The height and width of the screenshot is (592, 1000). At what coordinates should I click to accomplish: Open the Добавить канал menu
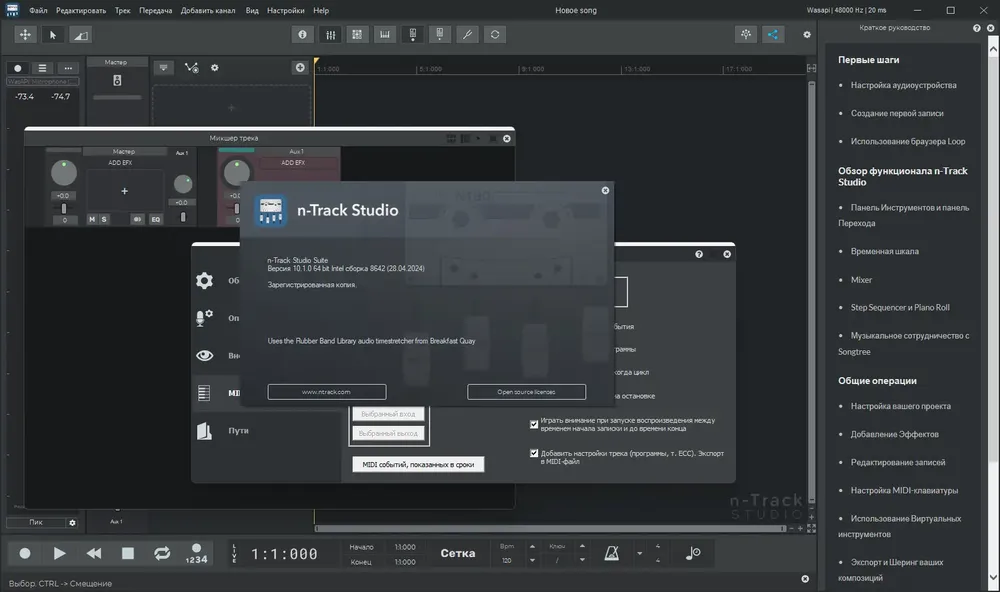tap(208, 10)
